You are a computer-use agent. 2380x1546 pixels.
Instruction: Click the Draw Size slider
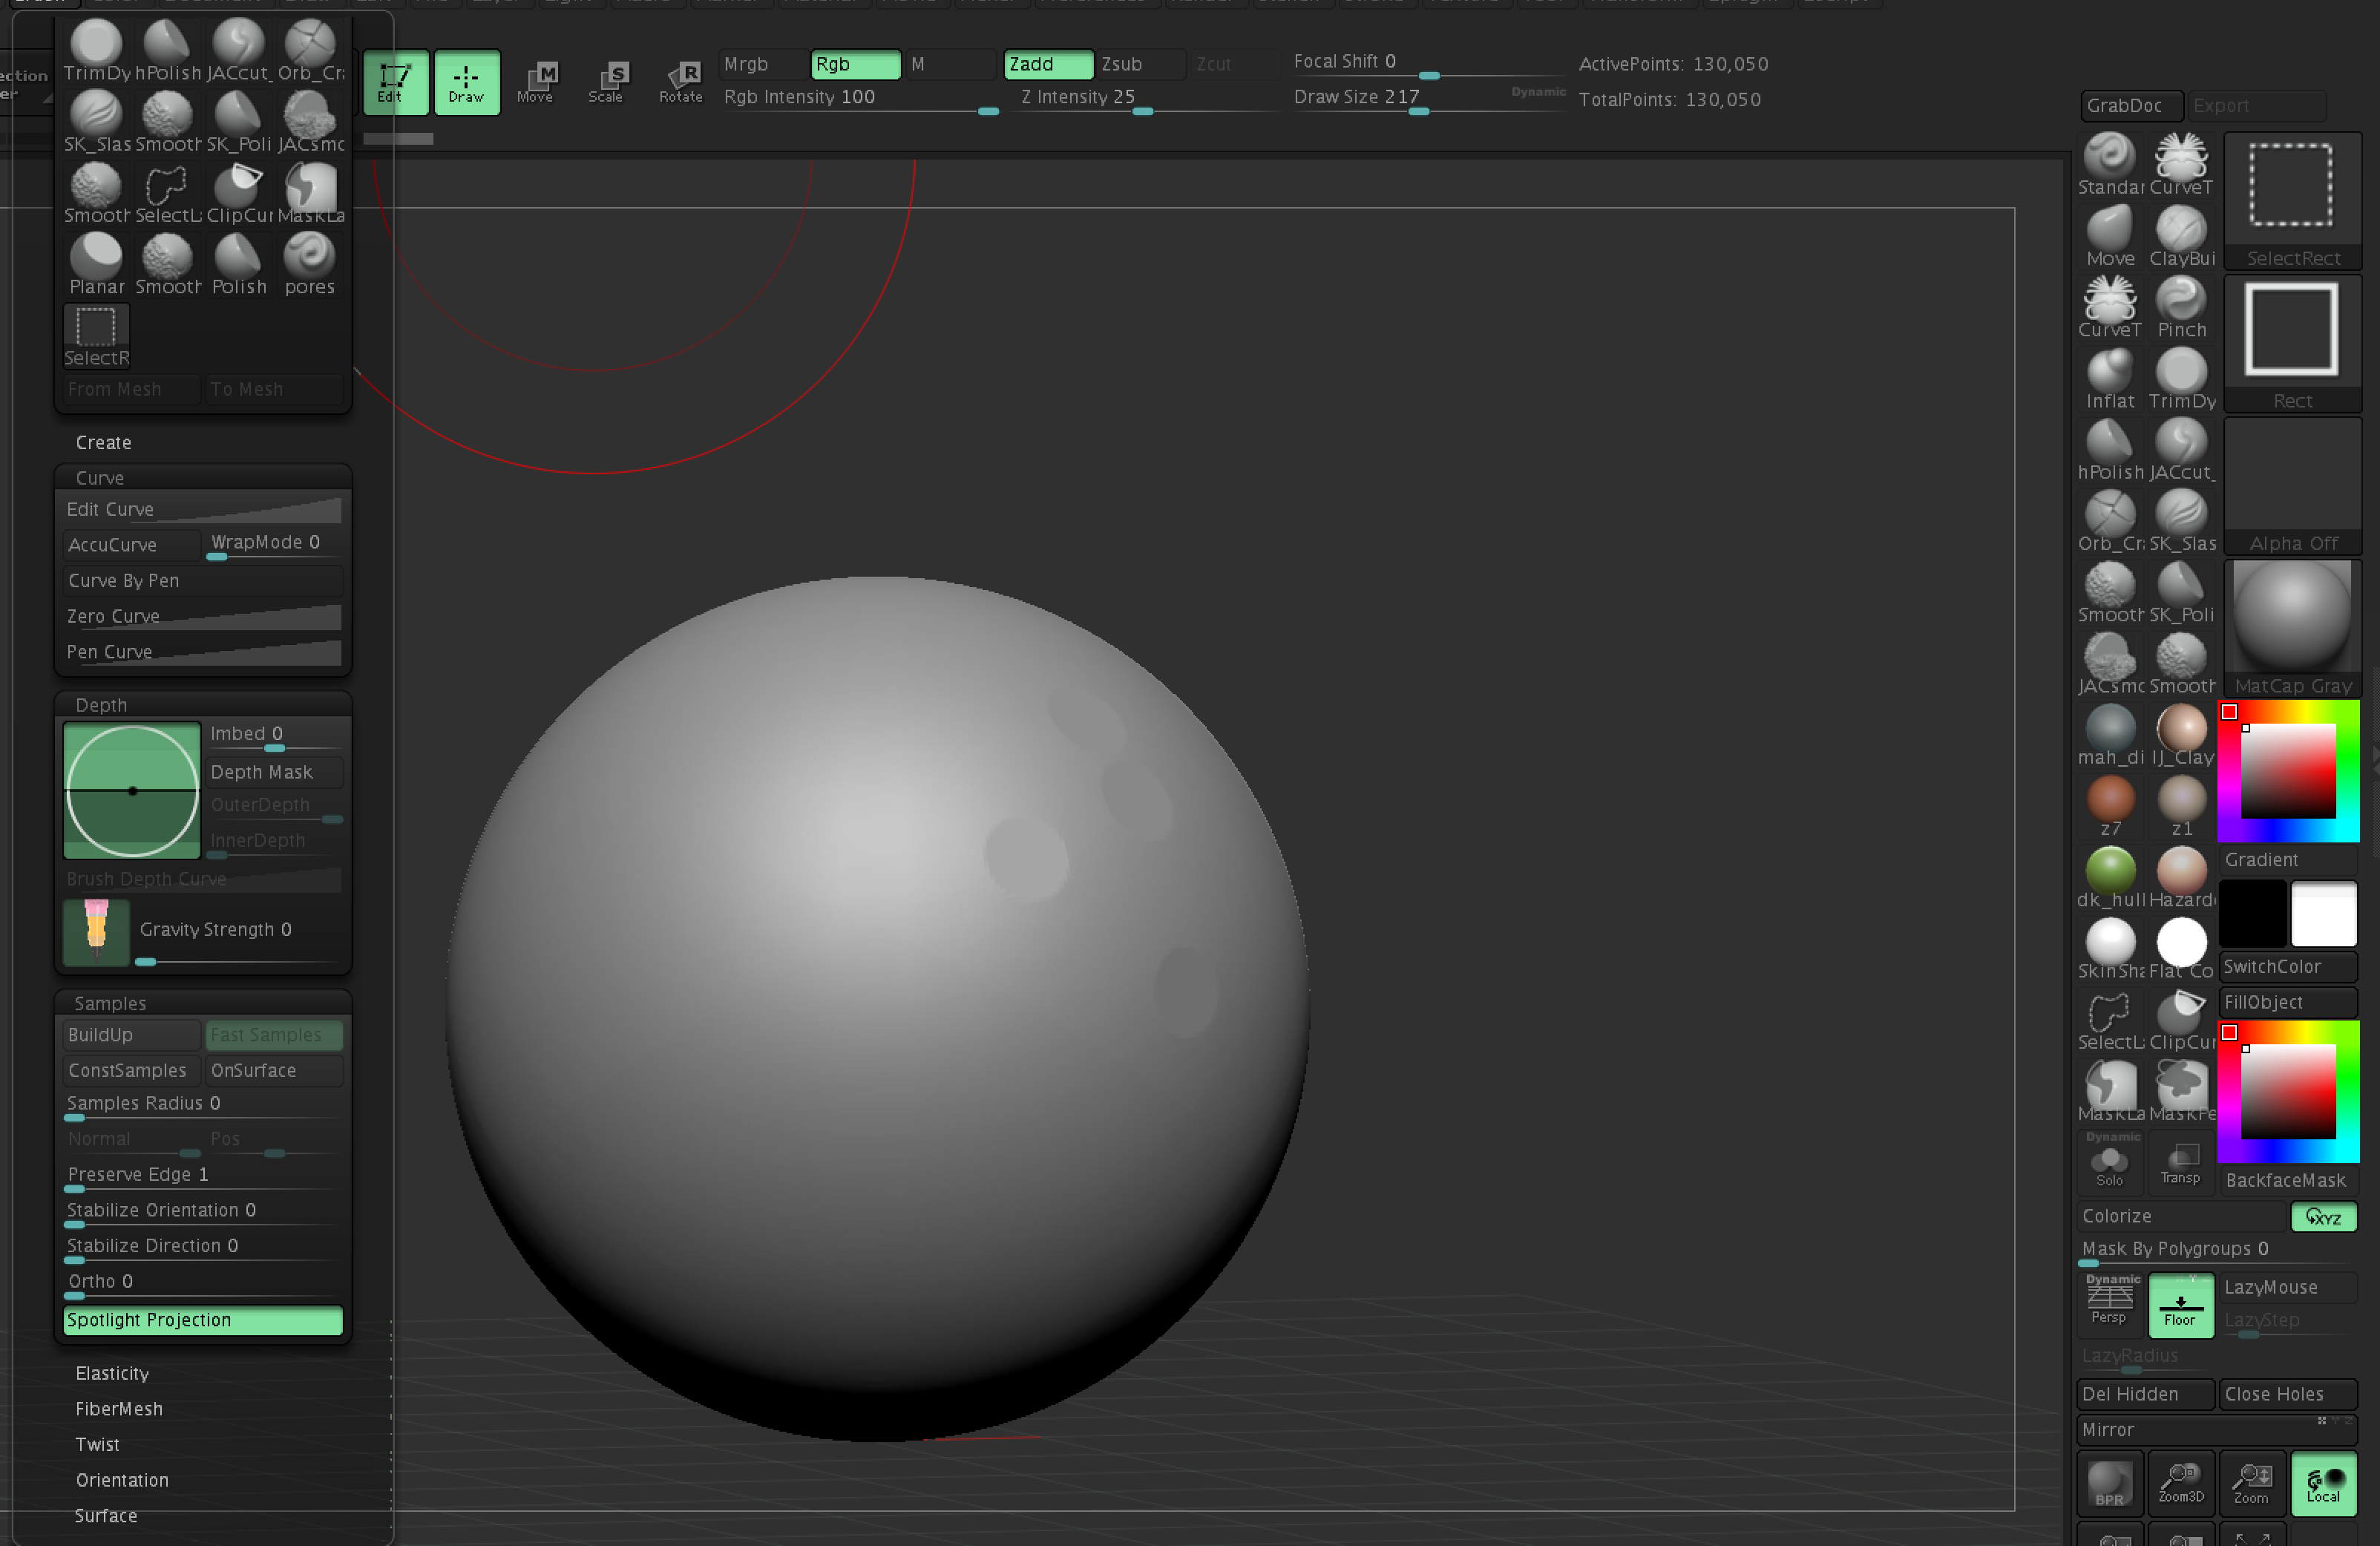click(1428, 99)
